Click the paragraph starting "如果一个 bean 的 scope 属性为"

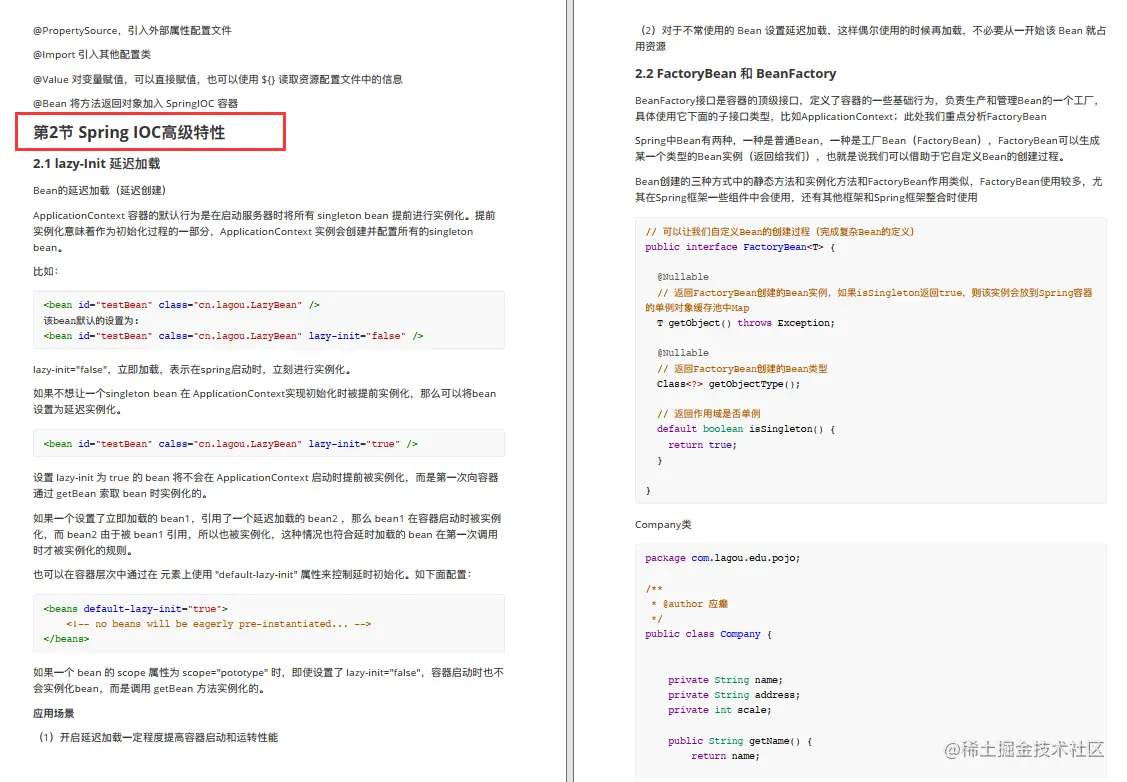click(268, 681)
